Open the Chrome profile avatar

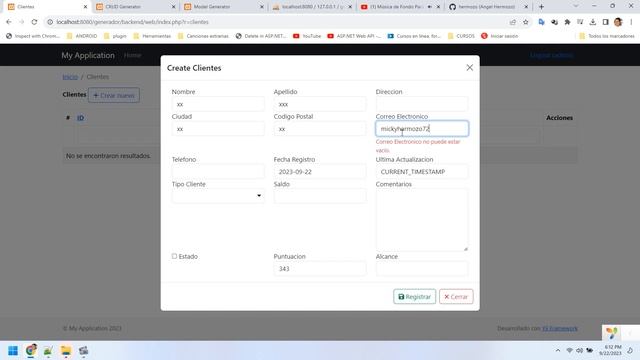pyautogui.click(x=618, y=22)
